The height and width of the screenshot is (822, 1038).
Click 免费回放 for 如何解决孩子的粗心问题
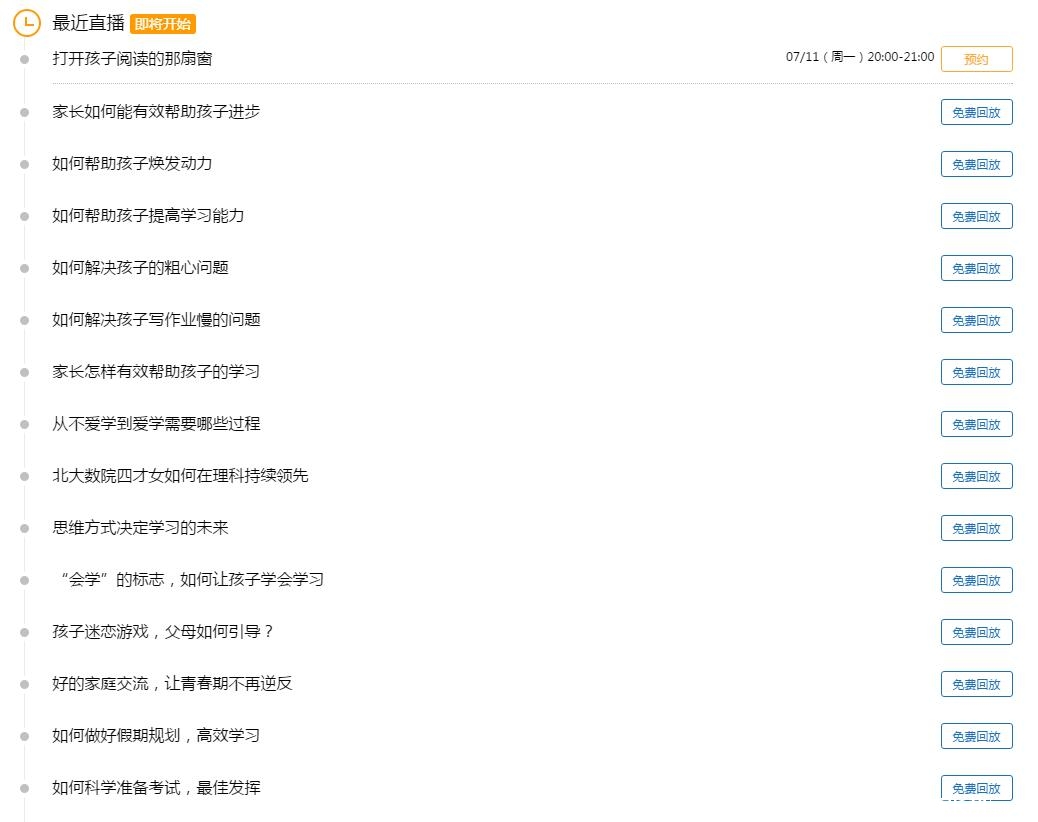tap(977, 268)
